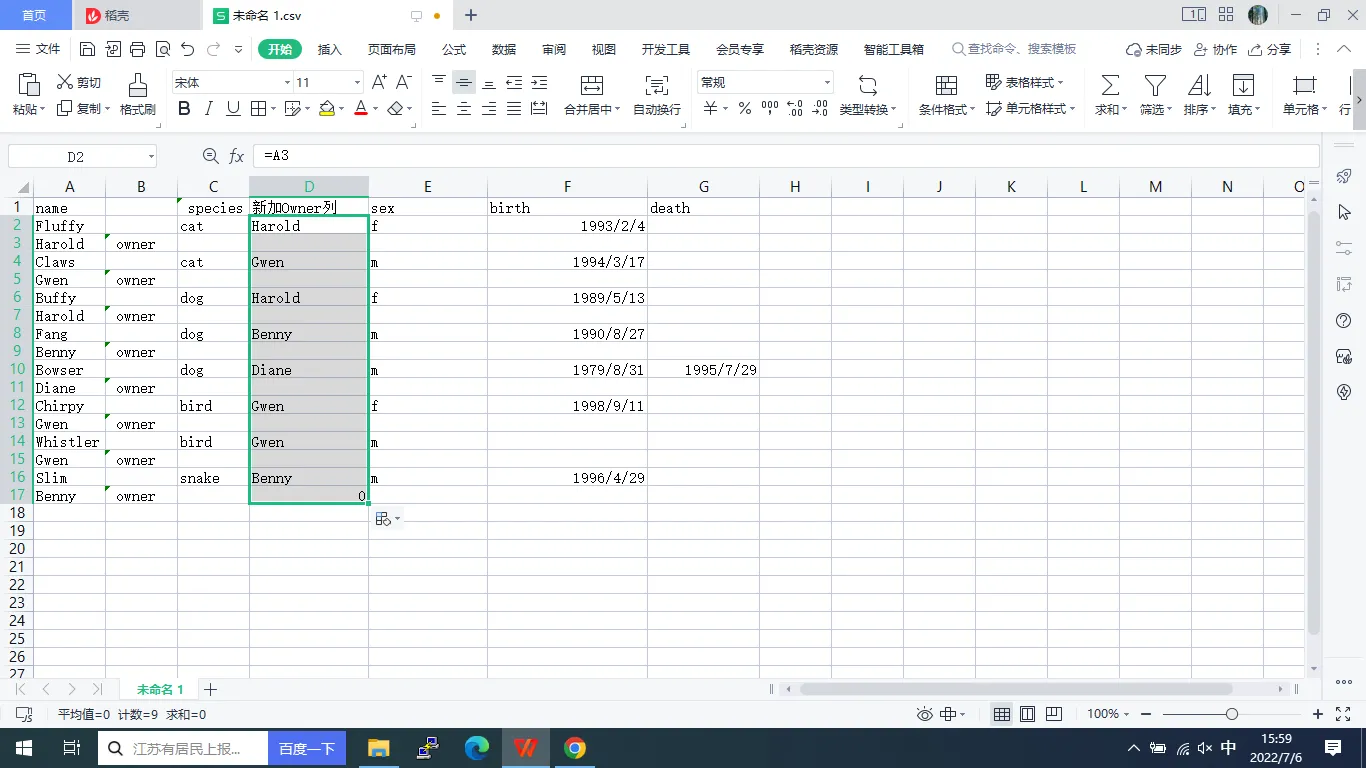
Task: Toggle middle vertical alignment
Action: click(464, 82)
